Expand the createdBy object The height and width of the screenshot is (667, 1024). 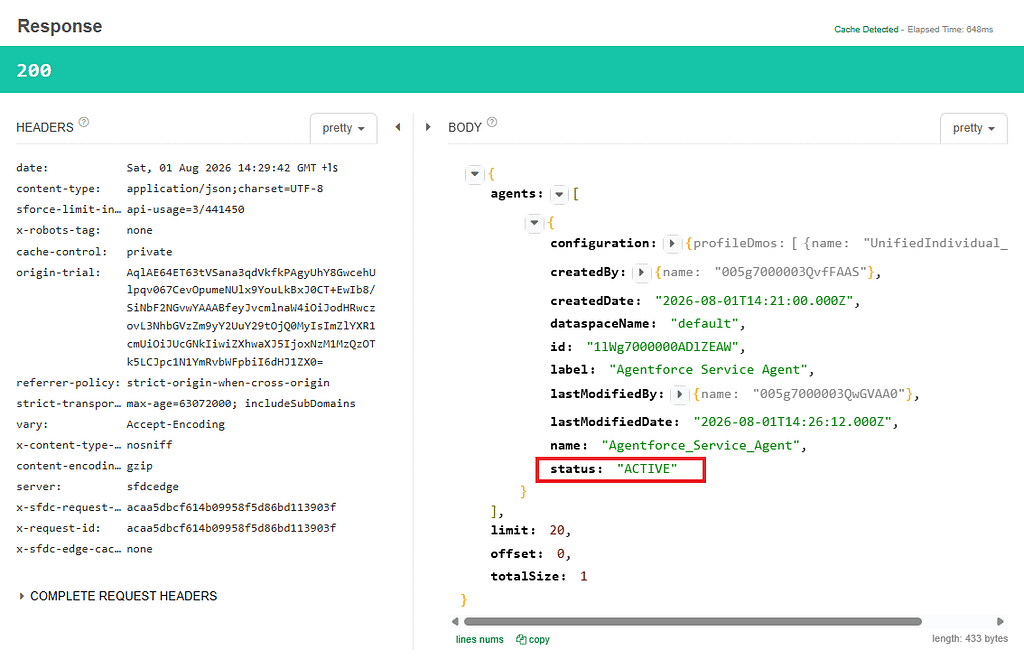click(641, 272)
